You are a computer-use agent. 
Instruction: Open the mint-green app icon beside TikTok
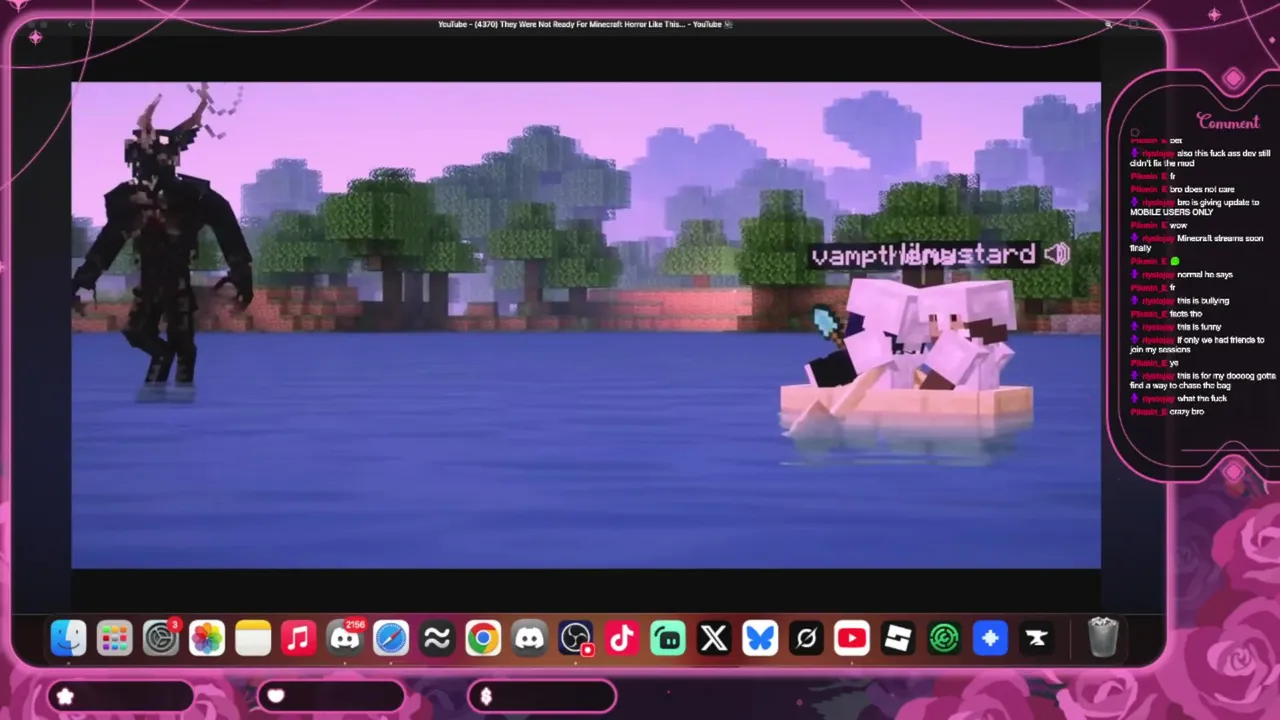tap(668, 638)
